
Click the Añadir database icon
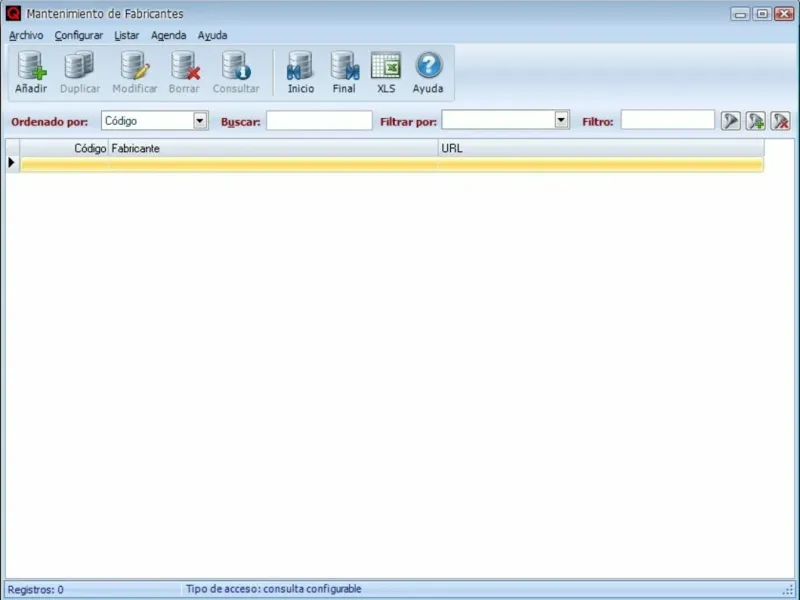click(31, 65)
